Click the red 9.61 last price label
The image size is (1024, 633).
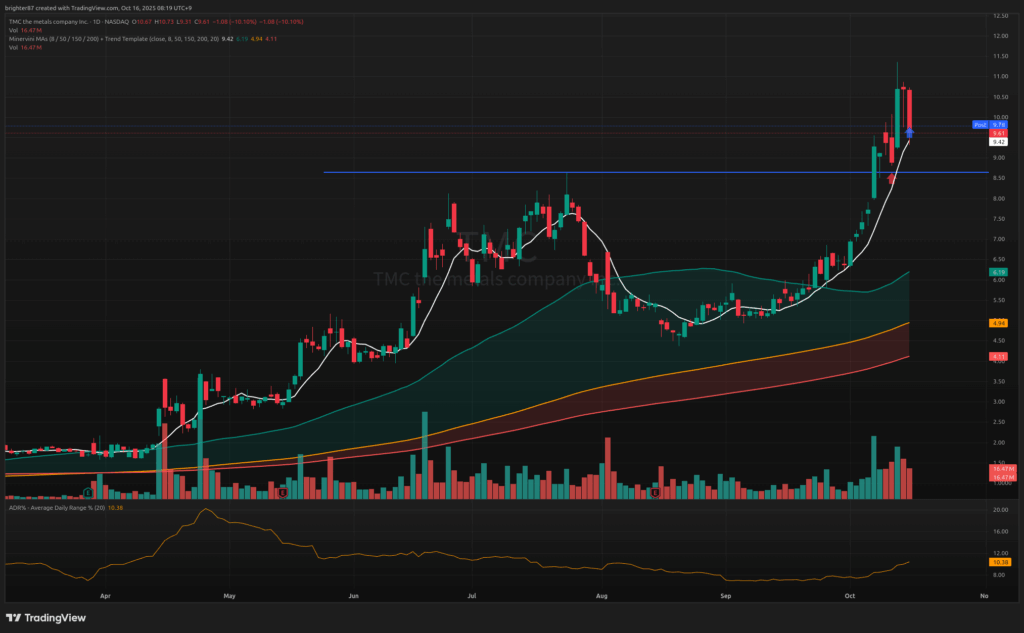tap(998, 133)
